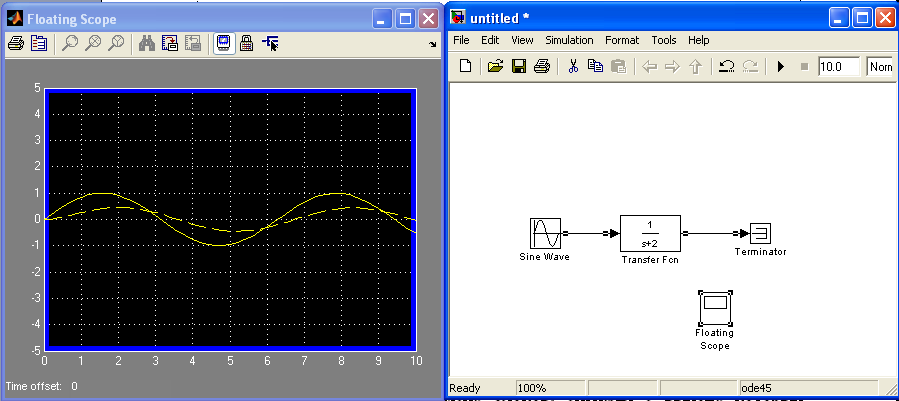
Task: Click the 'Terminator' block label
Action: click(760, 252)
